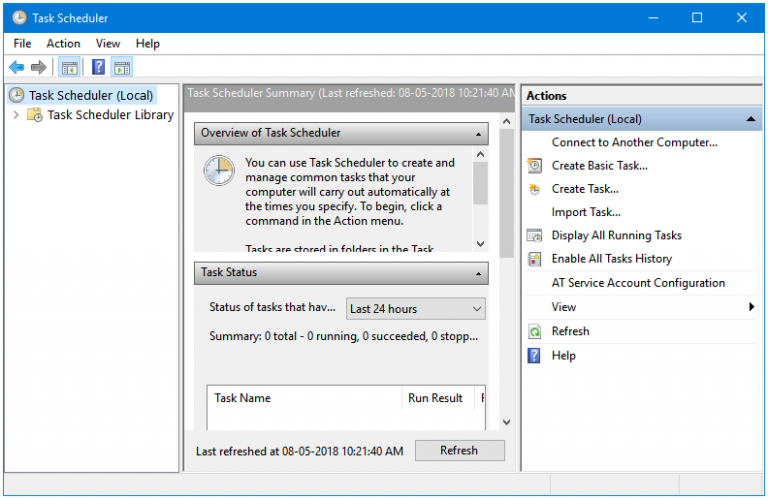
Task: Click the summary pane scroll-down arrow
Action: tap(506, 422)
